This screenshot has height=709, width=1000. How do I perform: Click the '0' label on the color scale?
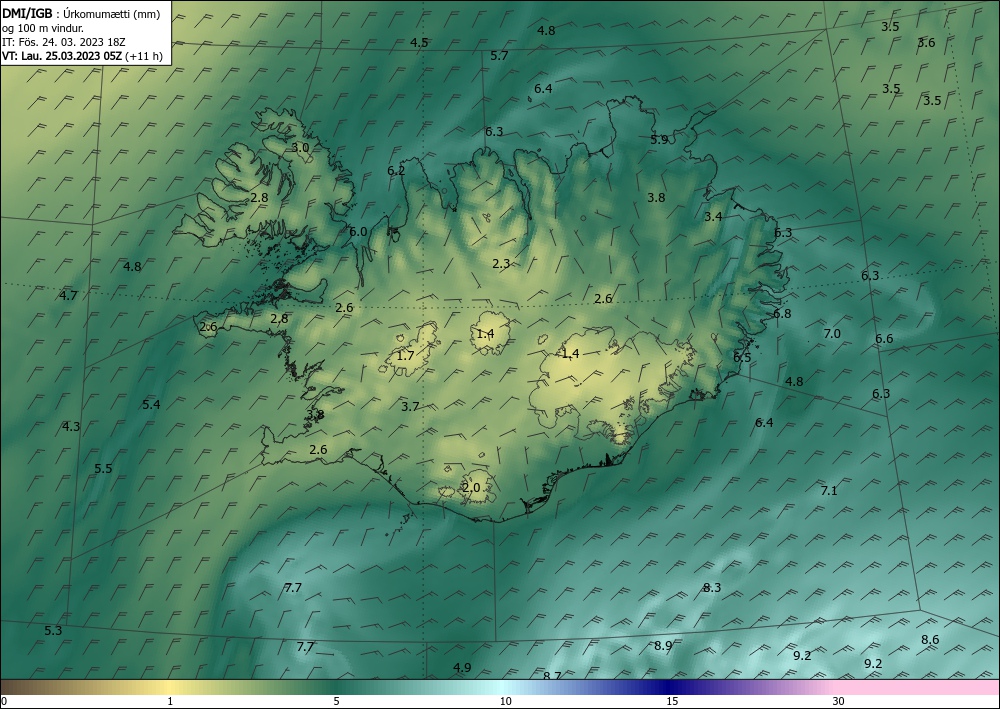pos(4,701)
